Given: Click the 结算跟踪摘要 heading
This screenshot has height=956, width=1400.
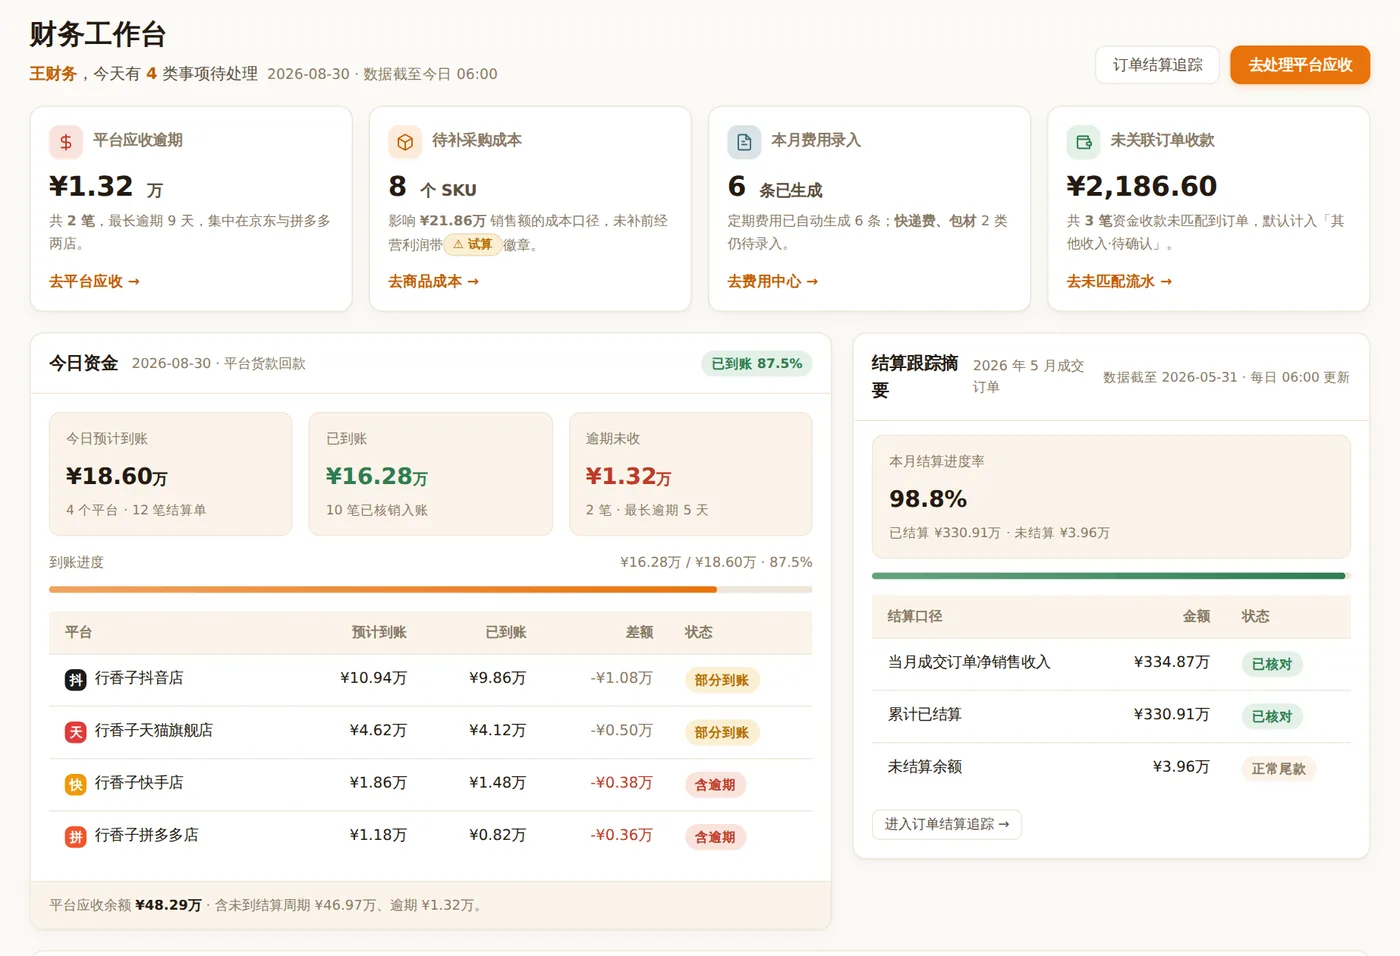Looking at the screenshot, I should click(914, 376).
